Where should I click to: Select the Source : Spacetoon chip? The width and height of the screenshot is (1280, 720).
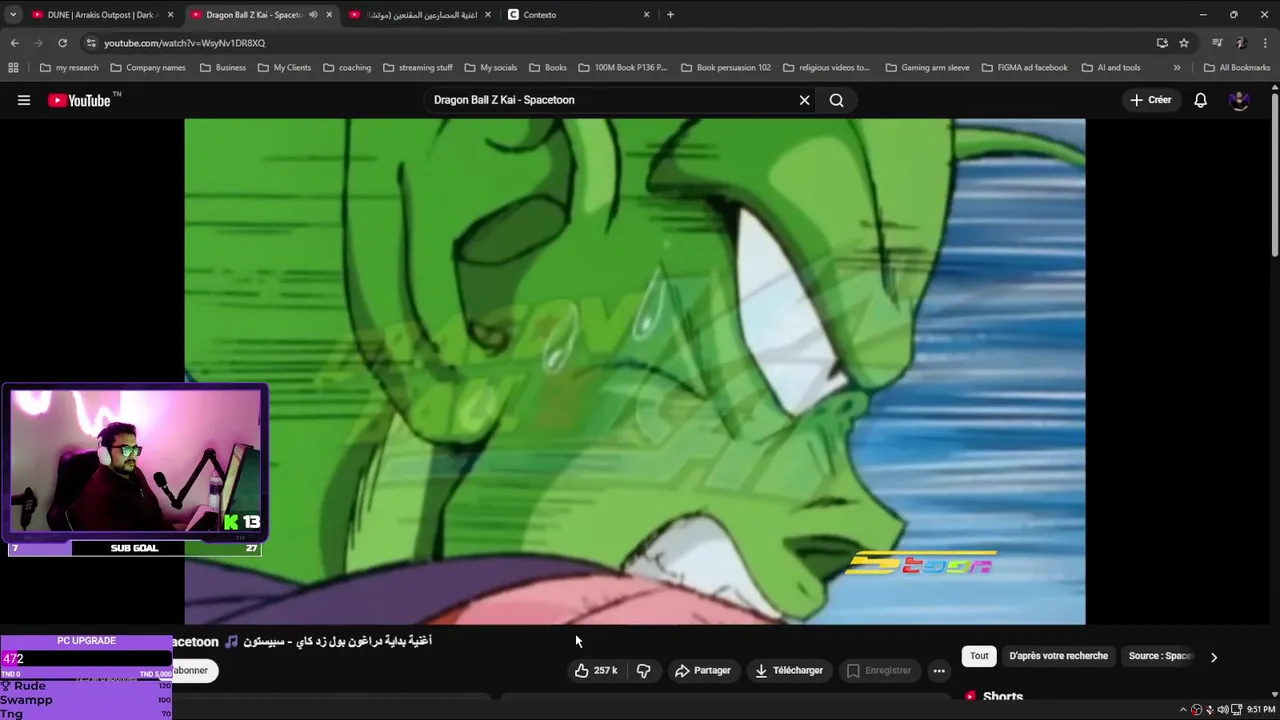click(x=1160, y=656)
